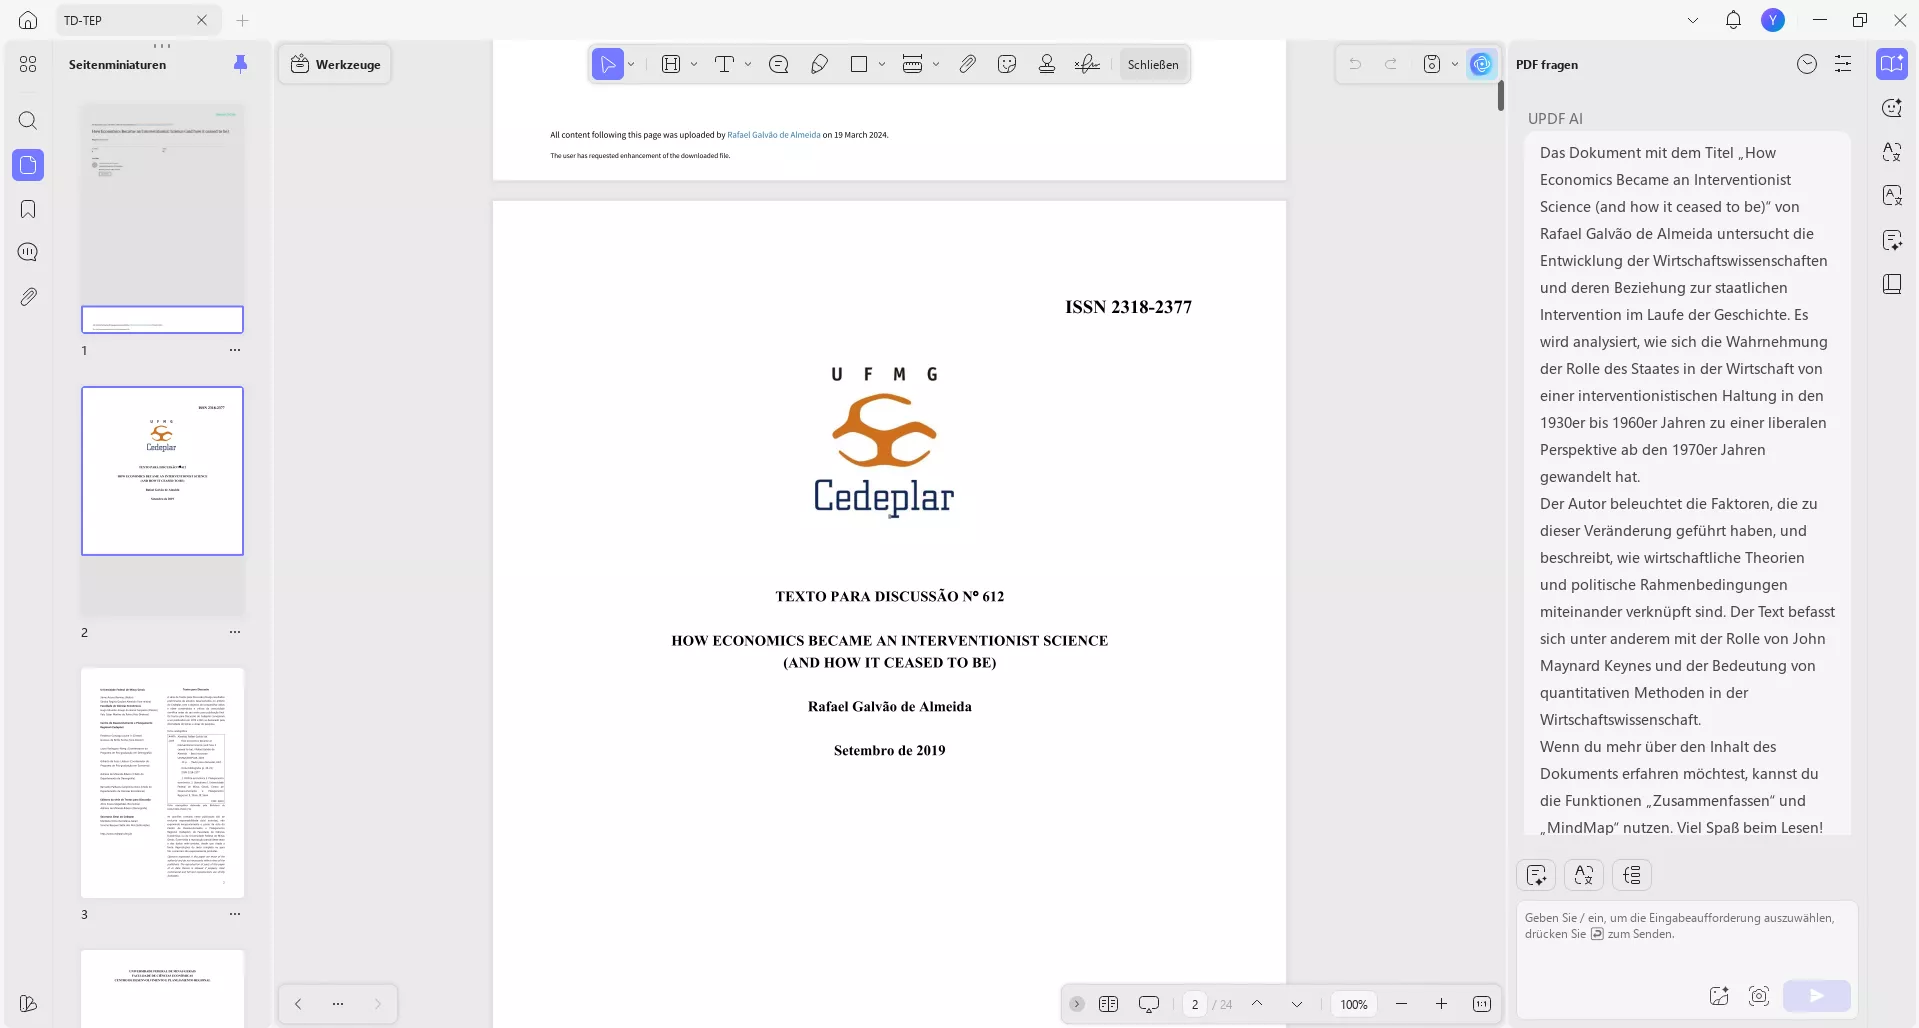The image size is (1919, 1028).
Task: Click the Werkzeuge menu item
Action: pyautogui.click(x=335, y=63)
